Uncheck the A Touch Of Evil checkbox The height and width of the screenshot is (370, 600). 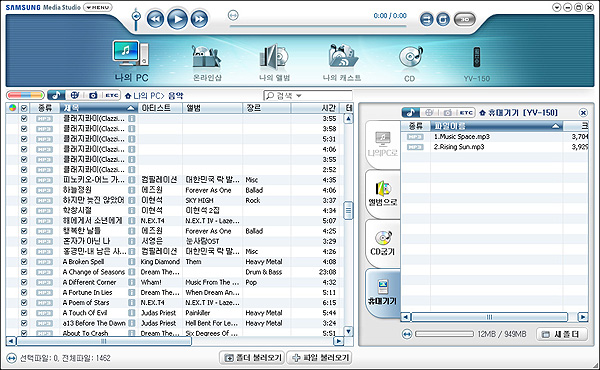click(24, 313)
